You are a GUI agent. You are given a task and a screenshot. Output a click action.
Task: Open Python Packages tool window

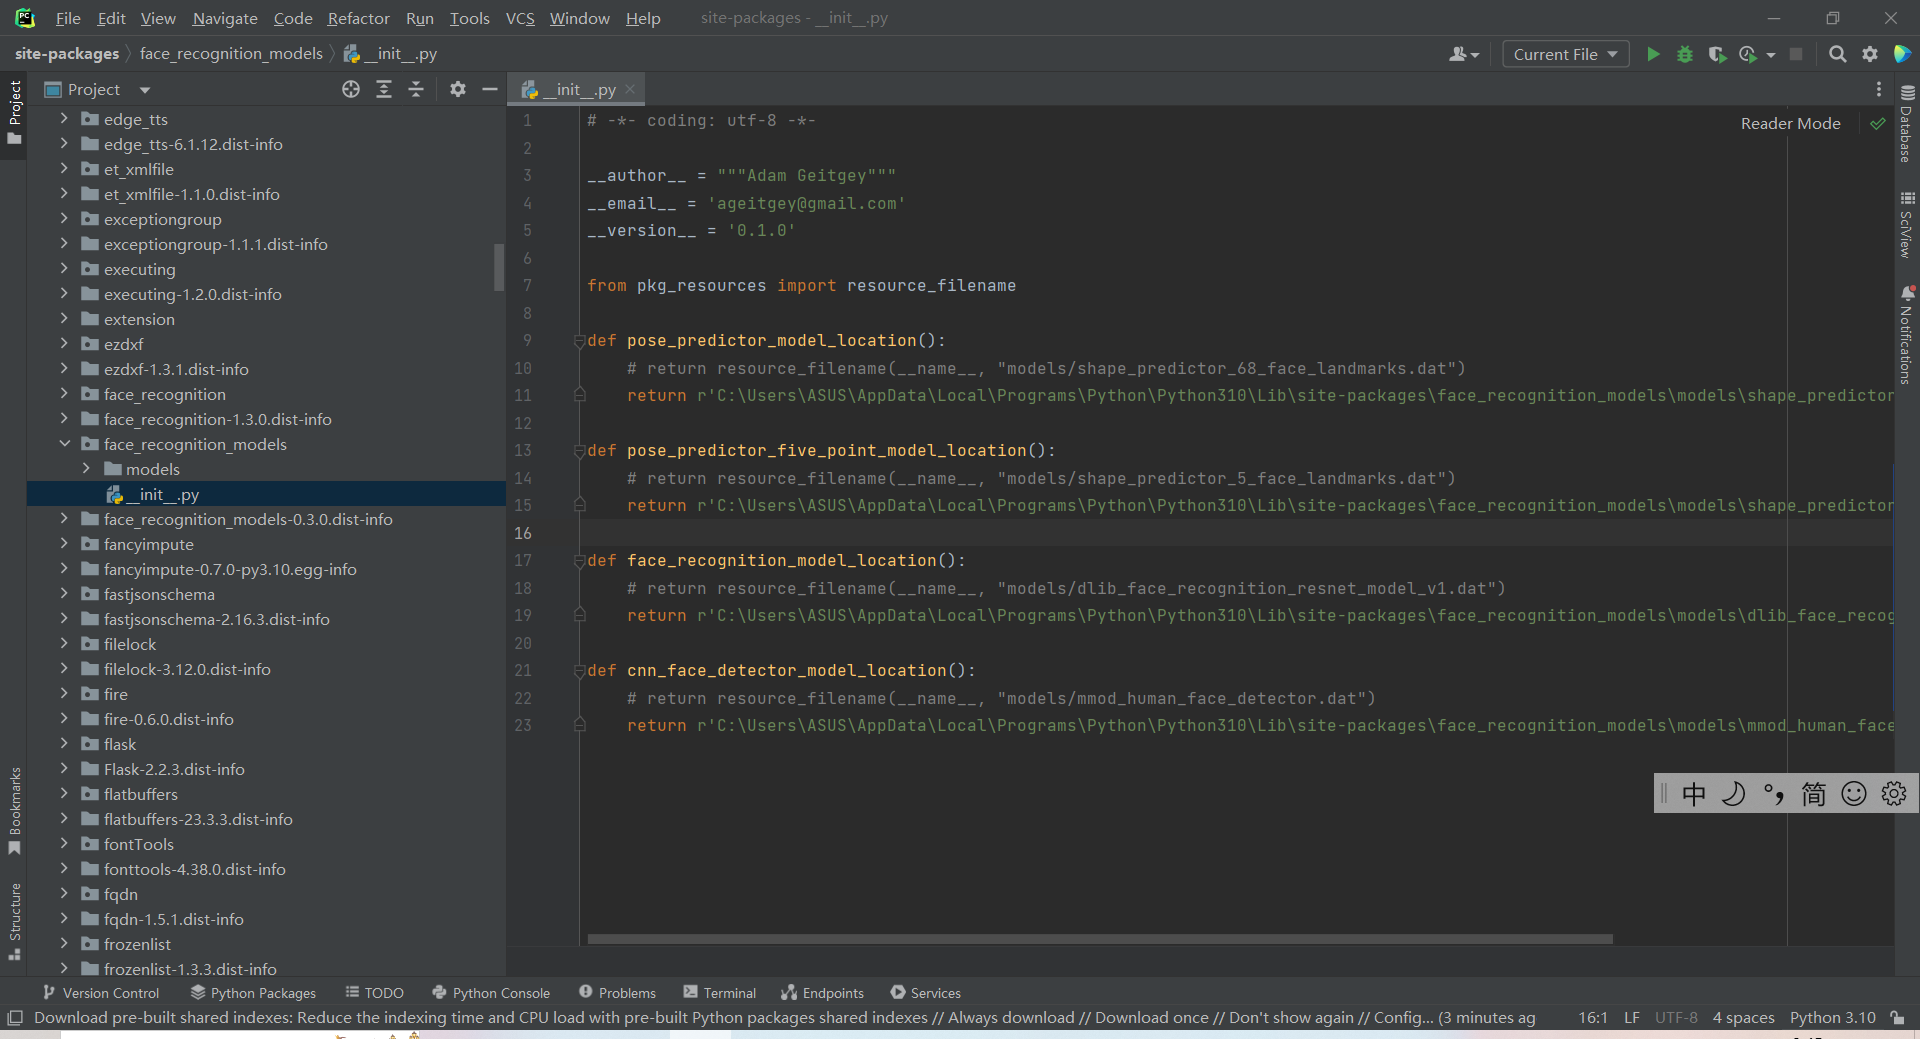coord(253,992)
